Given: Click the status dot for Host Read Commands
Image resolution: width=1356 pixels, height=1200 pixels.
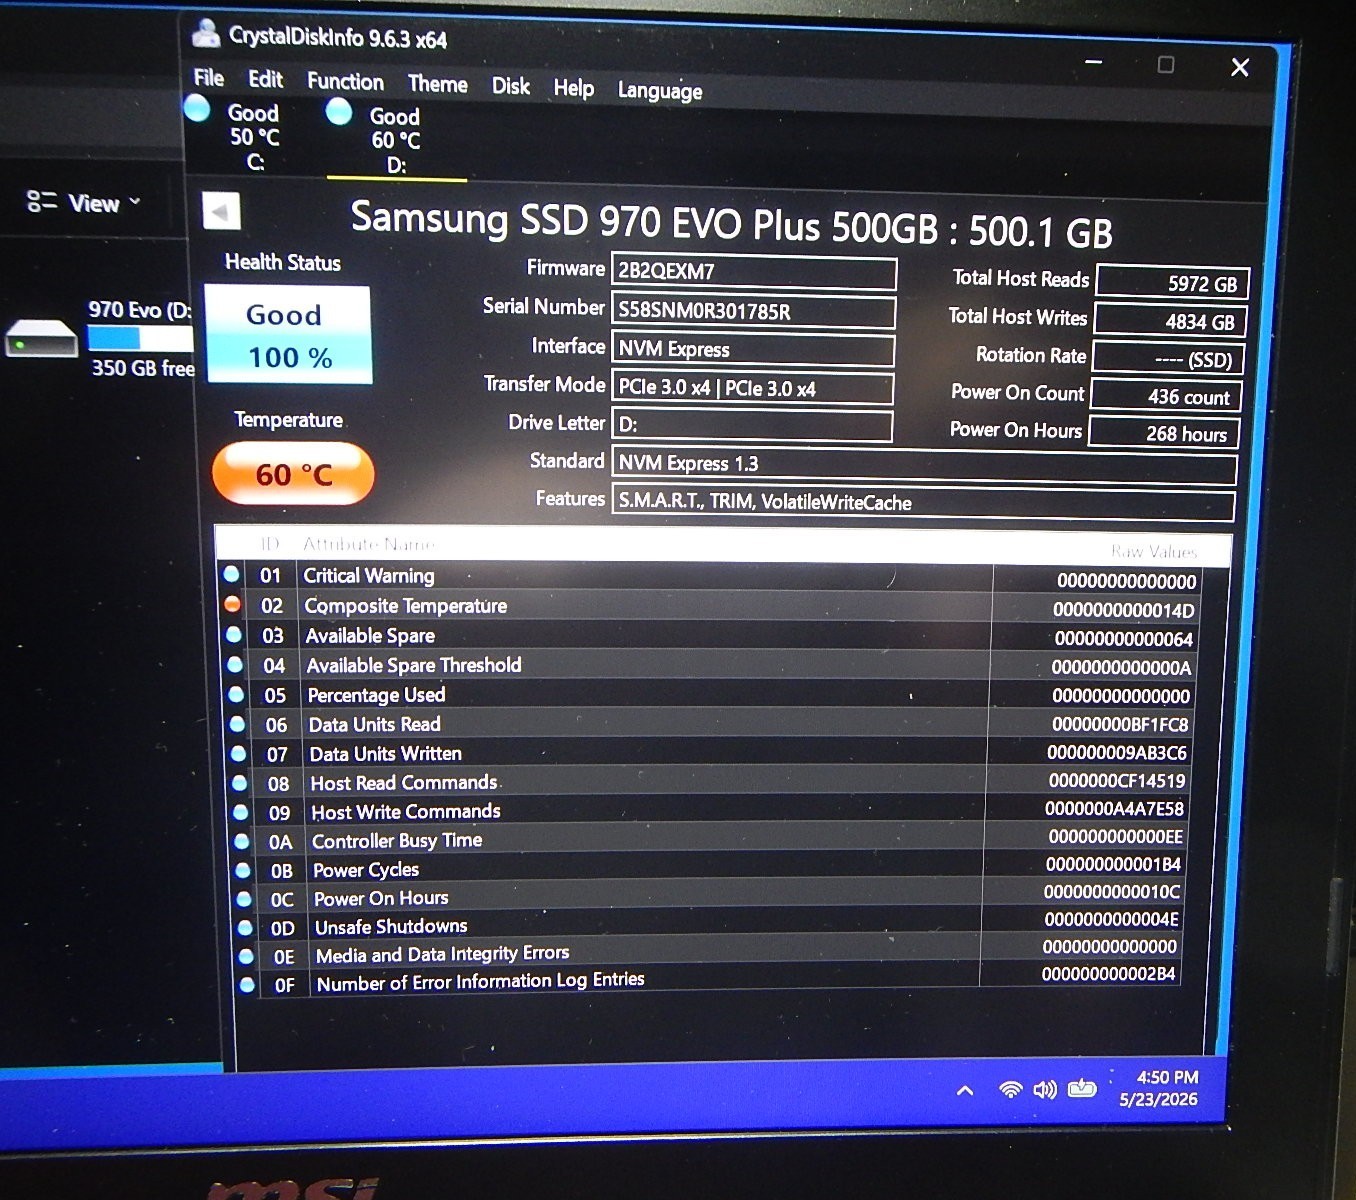Looking at the screenshot, I should pos(239,783).
